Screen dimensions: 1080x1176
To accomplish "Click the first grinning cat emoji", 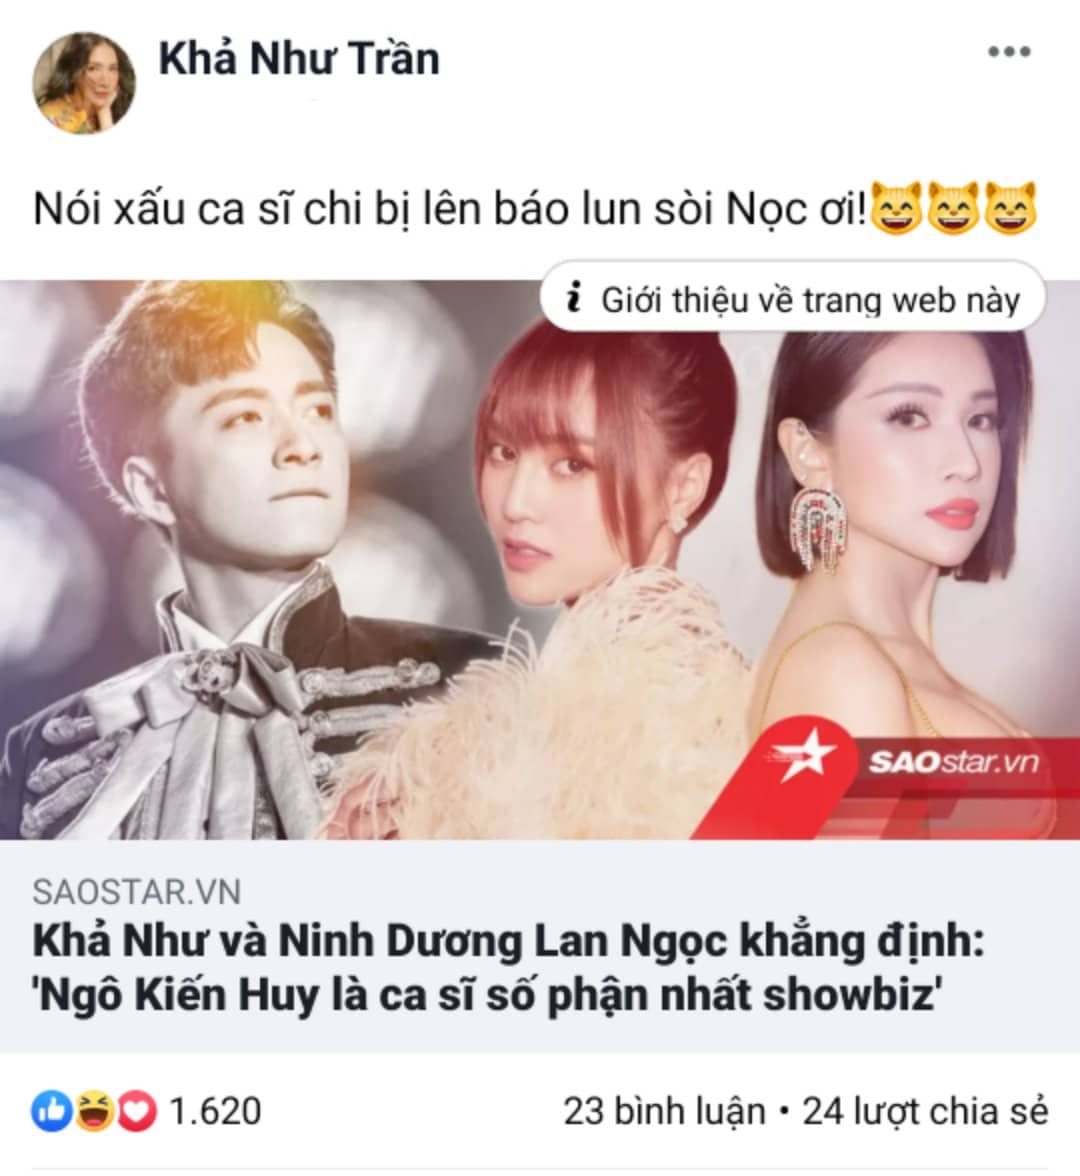I will 898,208.
